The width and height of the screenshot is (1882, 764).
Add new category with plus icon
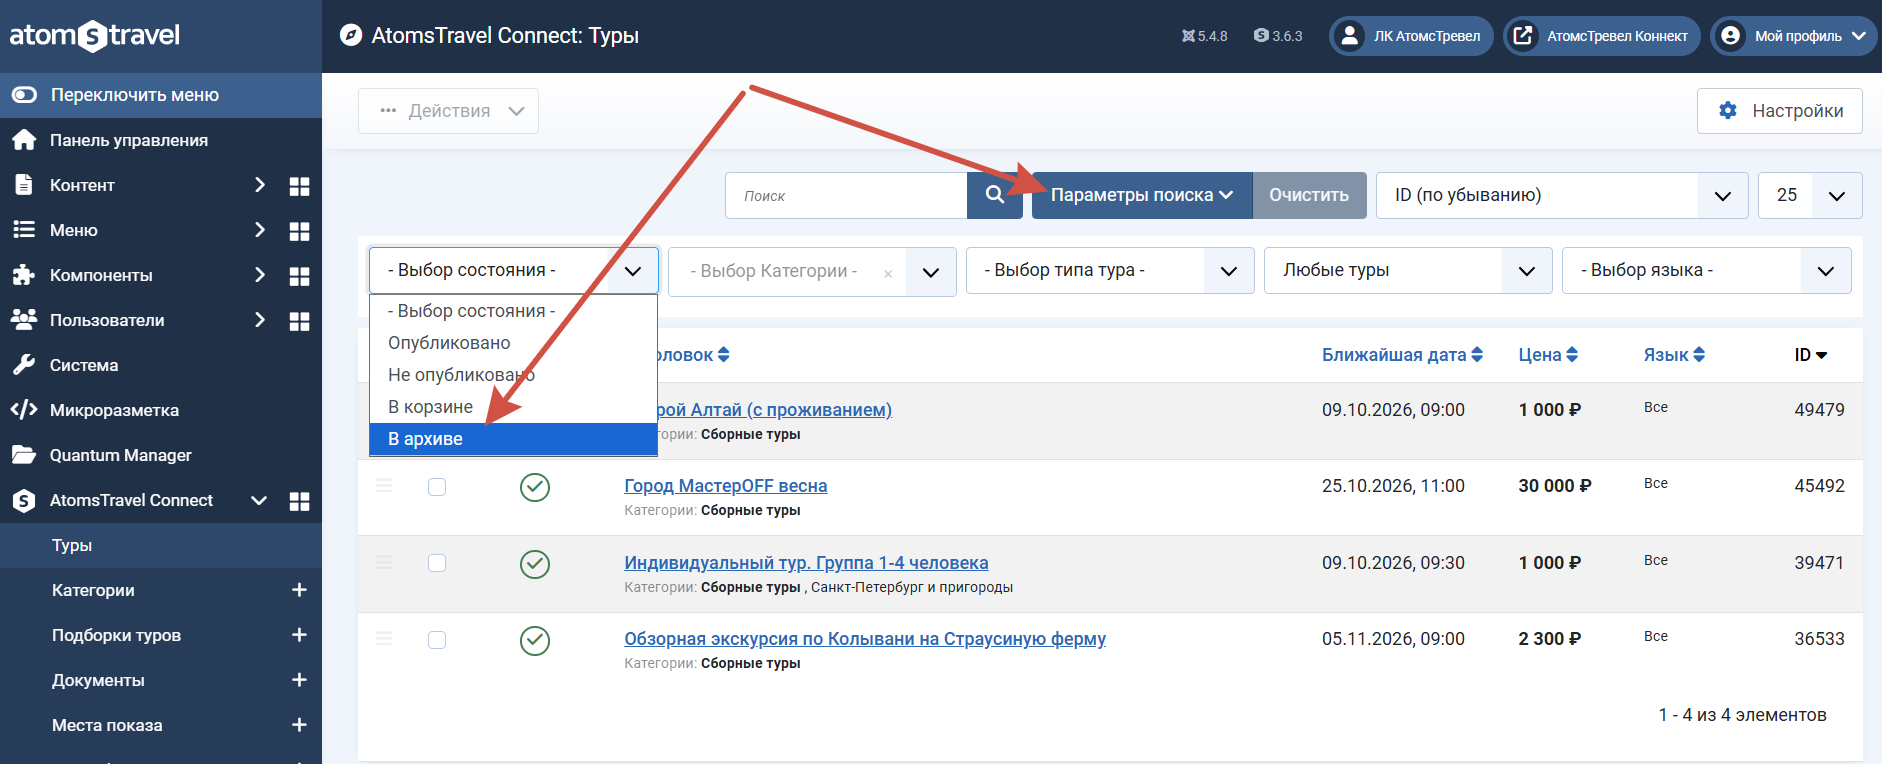299,590
